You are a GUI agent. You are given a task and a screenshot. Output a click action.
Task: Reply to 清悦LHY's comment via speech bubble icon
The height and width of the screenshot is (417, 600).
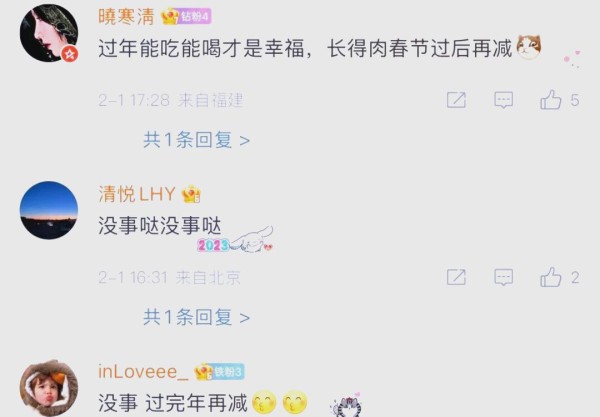(x=504, y=277)
